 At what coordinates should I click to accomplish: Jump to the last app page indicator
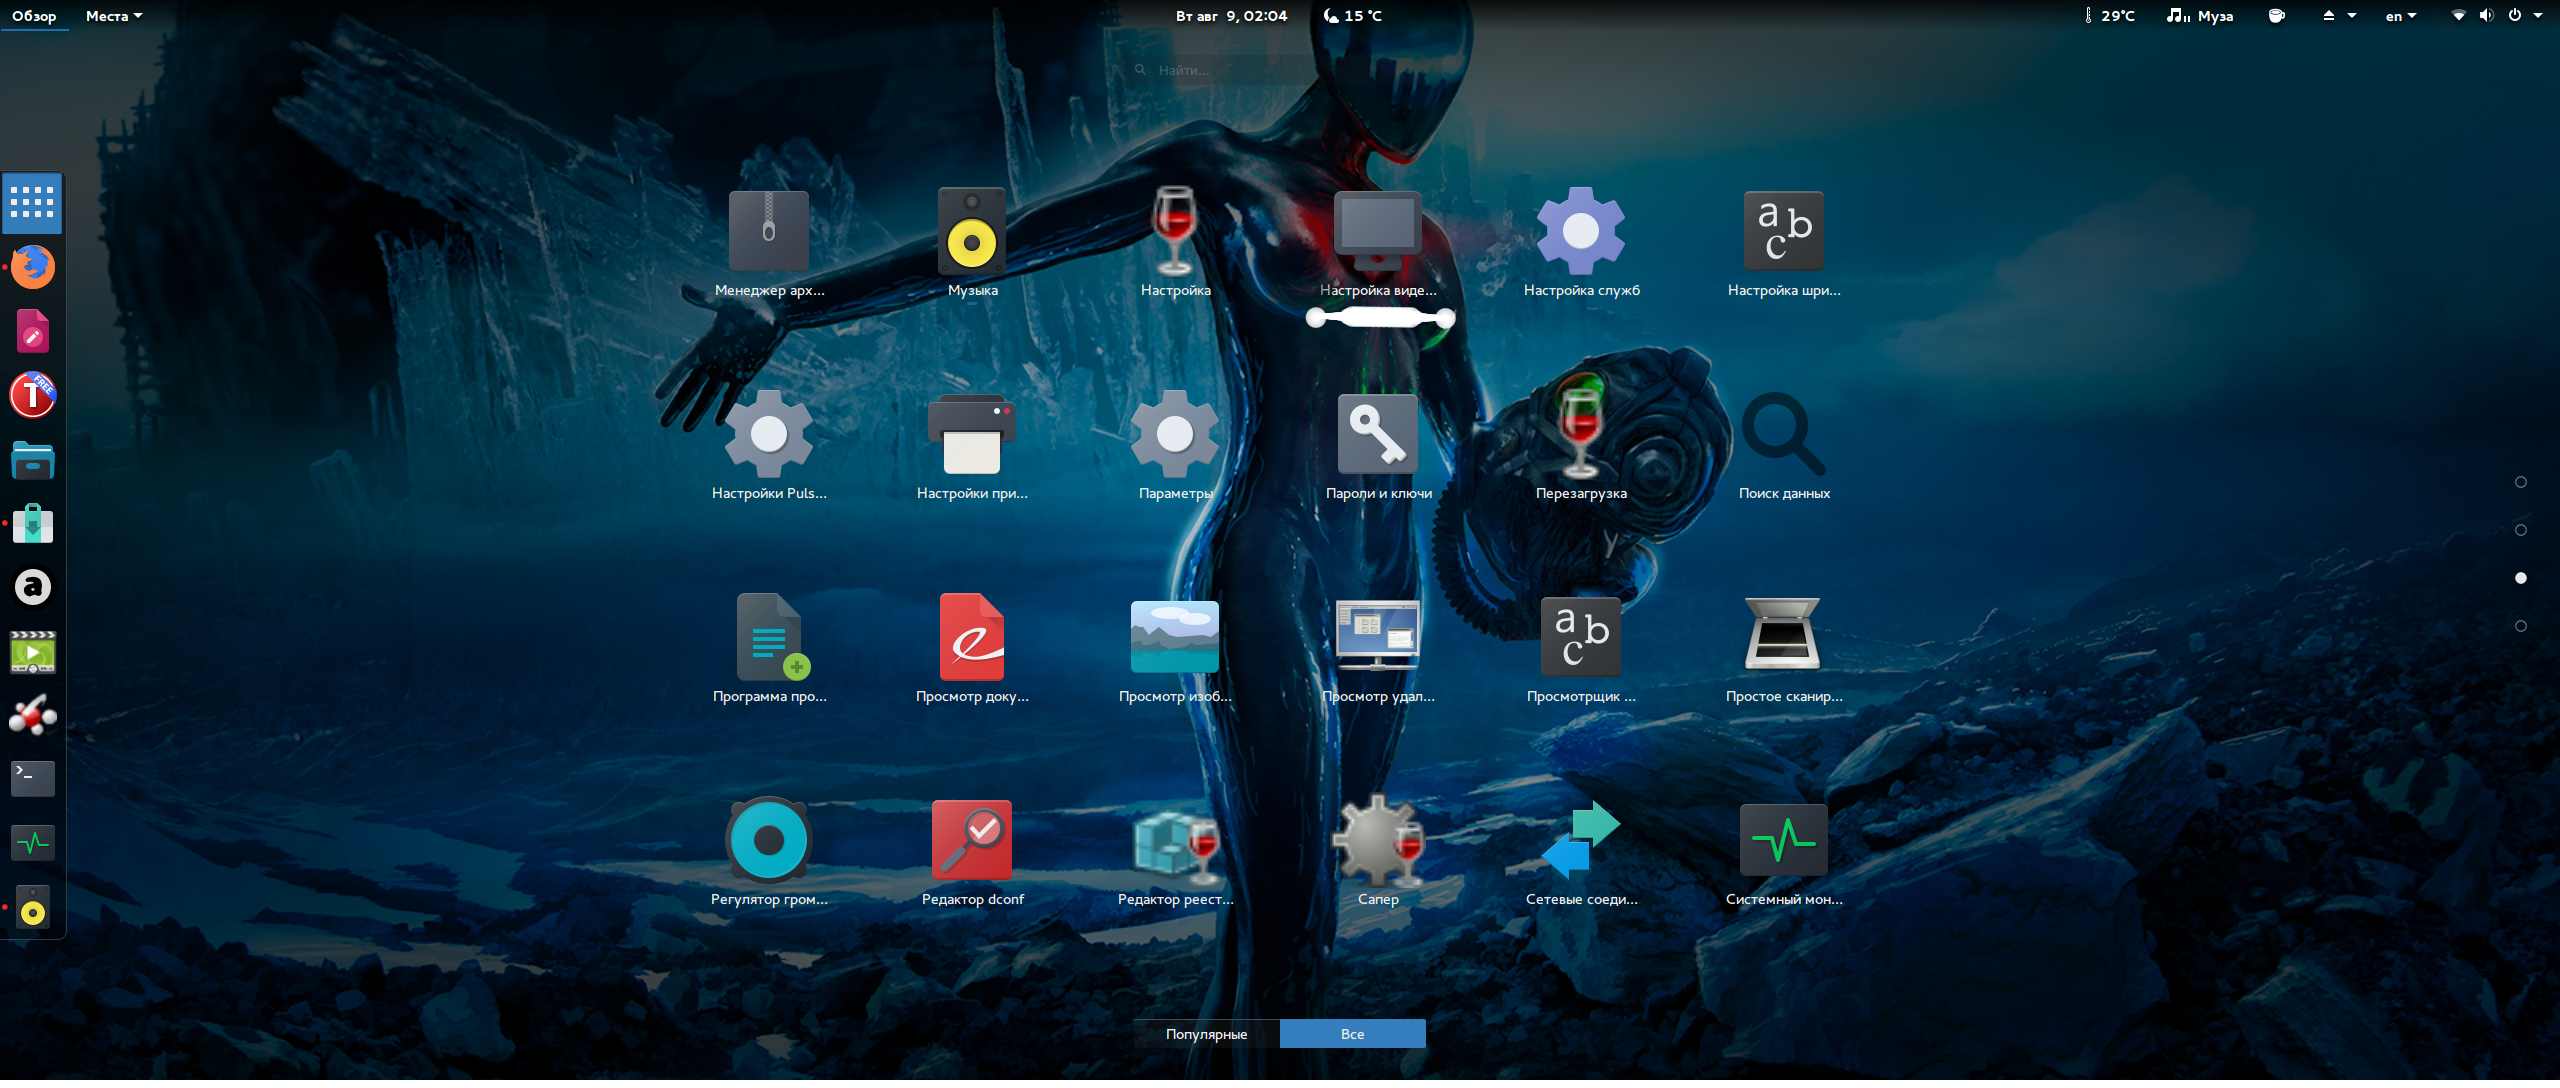pos(2520,626)
